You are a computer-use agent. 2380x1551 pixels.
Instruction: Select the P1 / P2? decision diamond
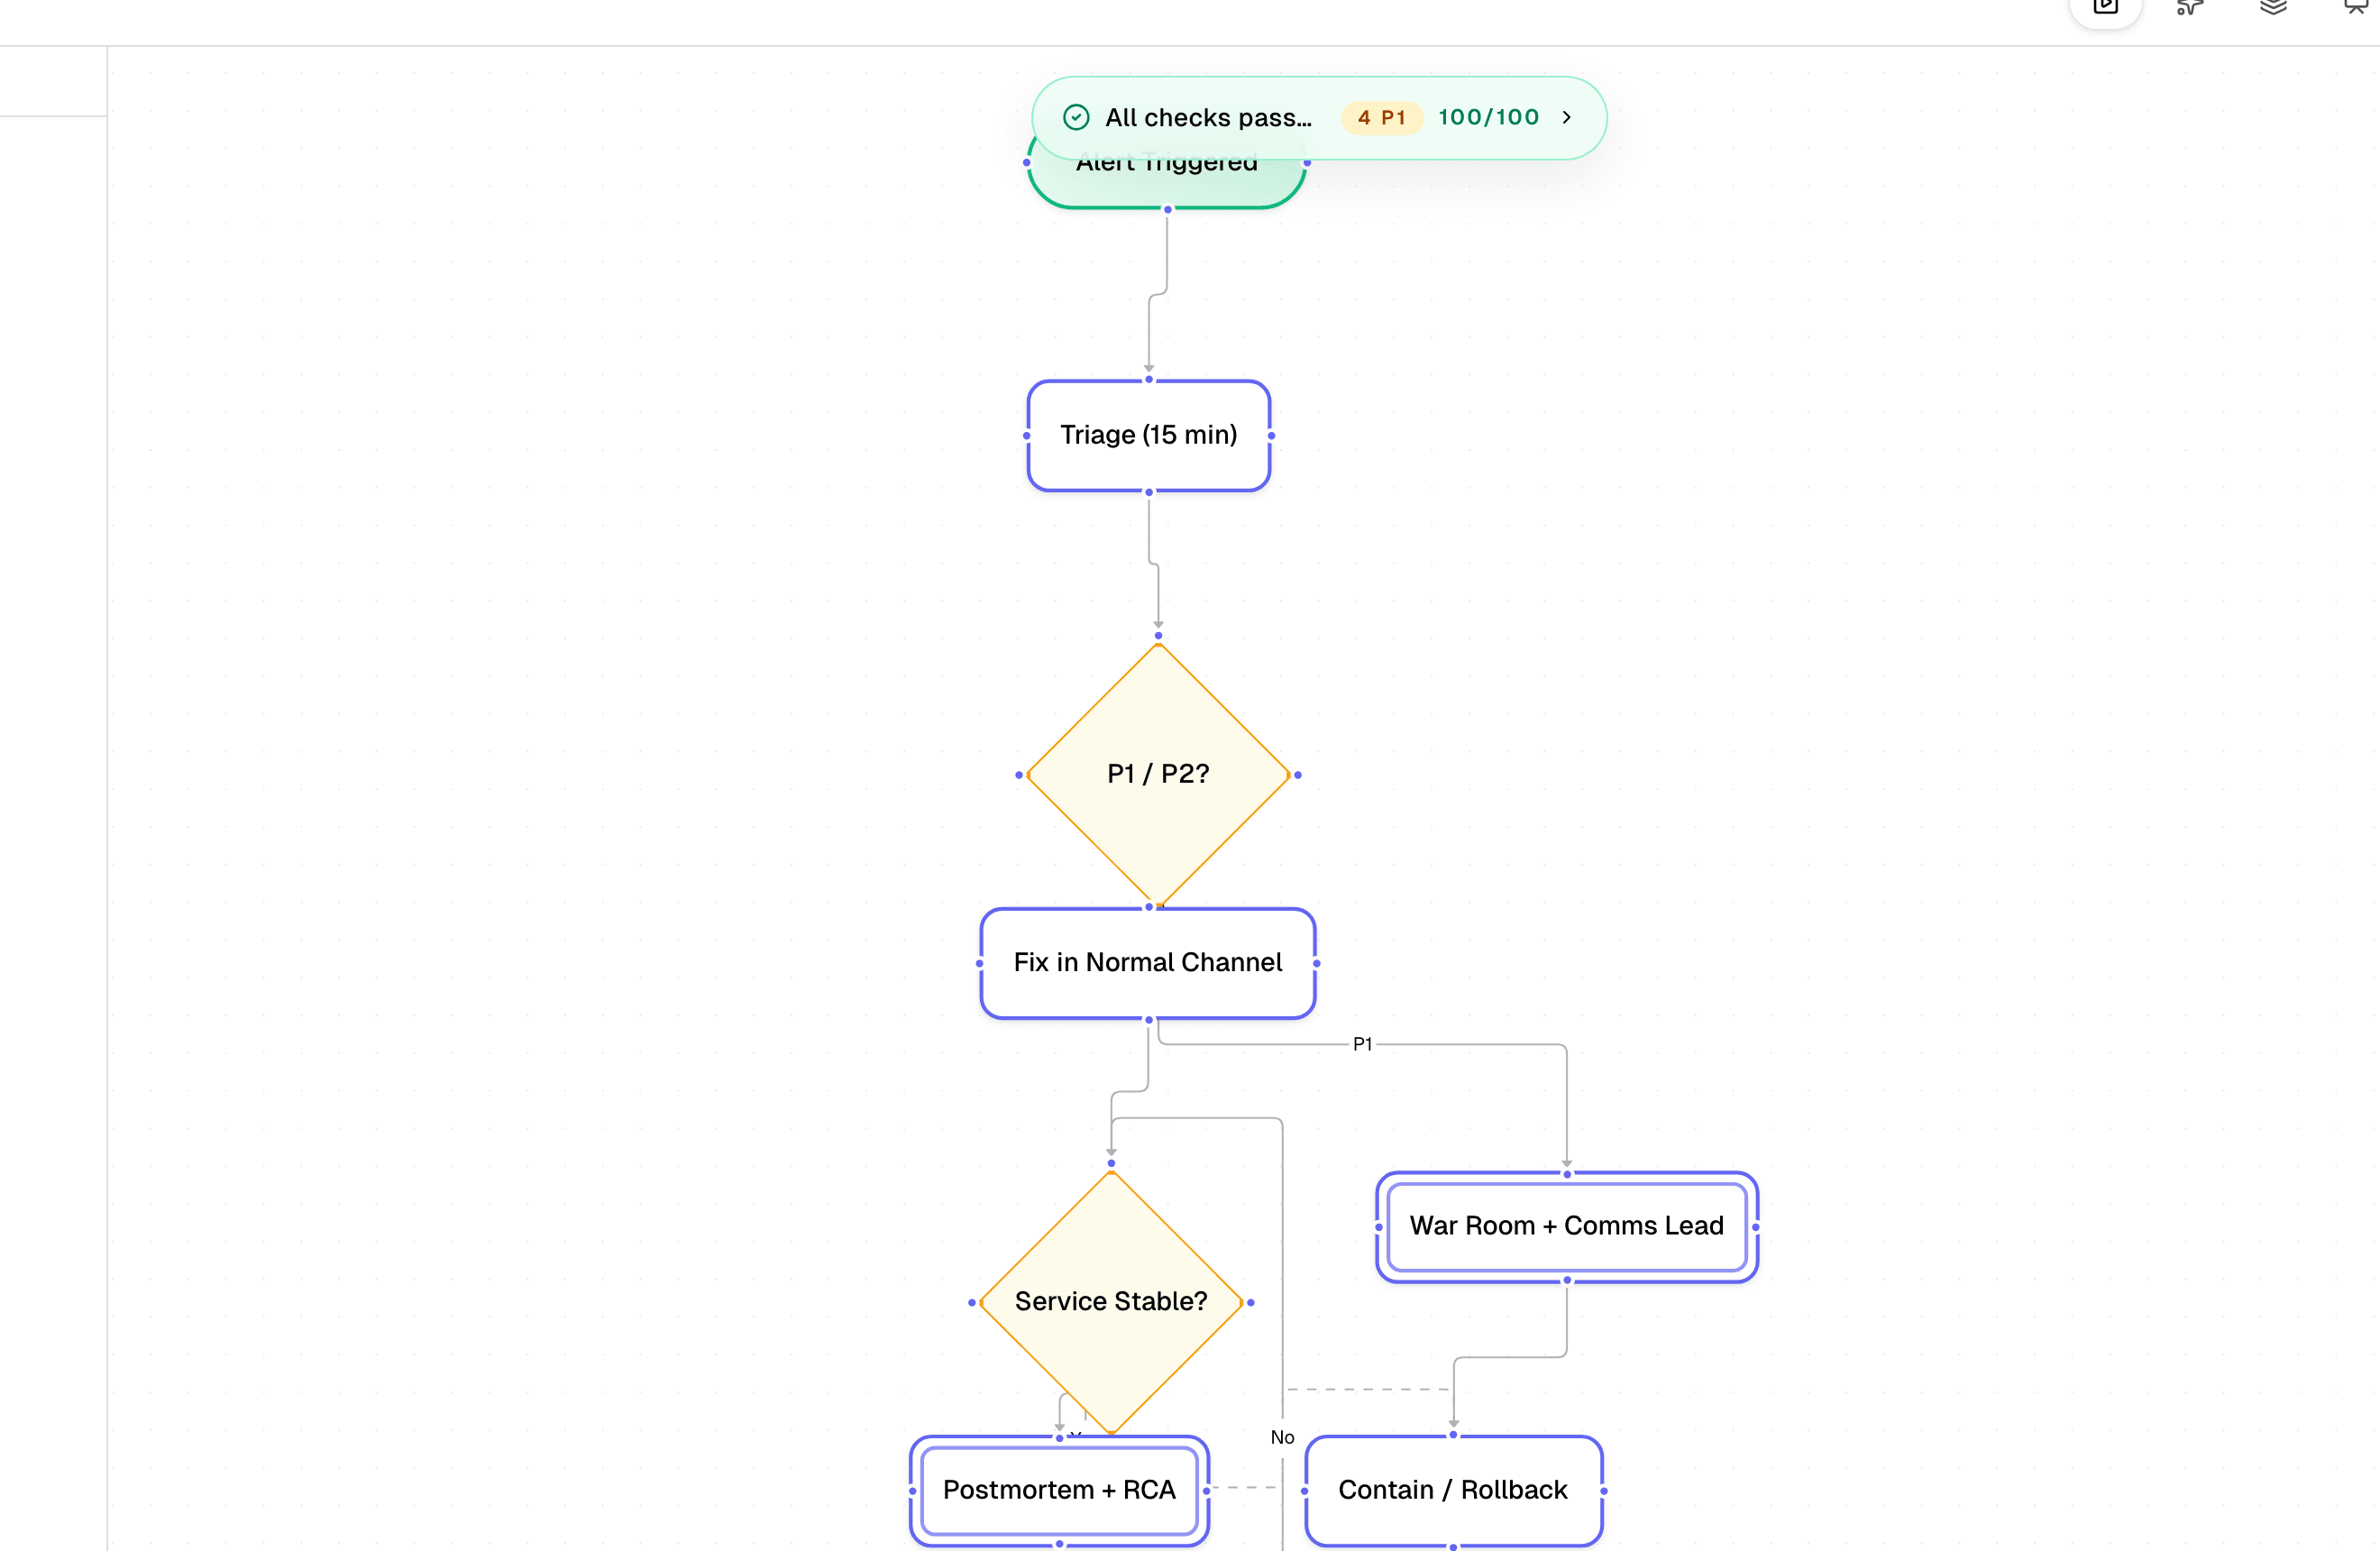click(1158, 774)
